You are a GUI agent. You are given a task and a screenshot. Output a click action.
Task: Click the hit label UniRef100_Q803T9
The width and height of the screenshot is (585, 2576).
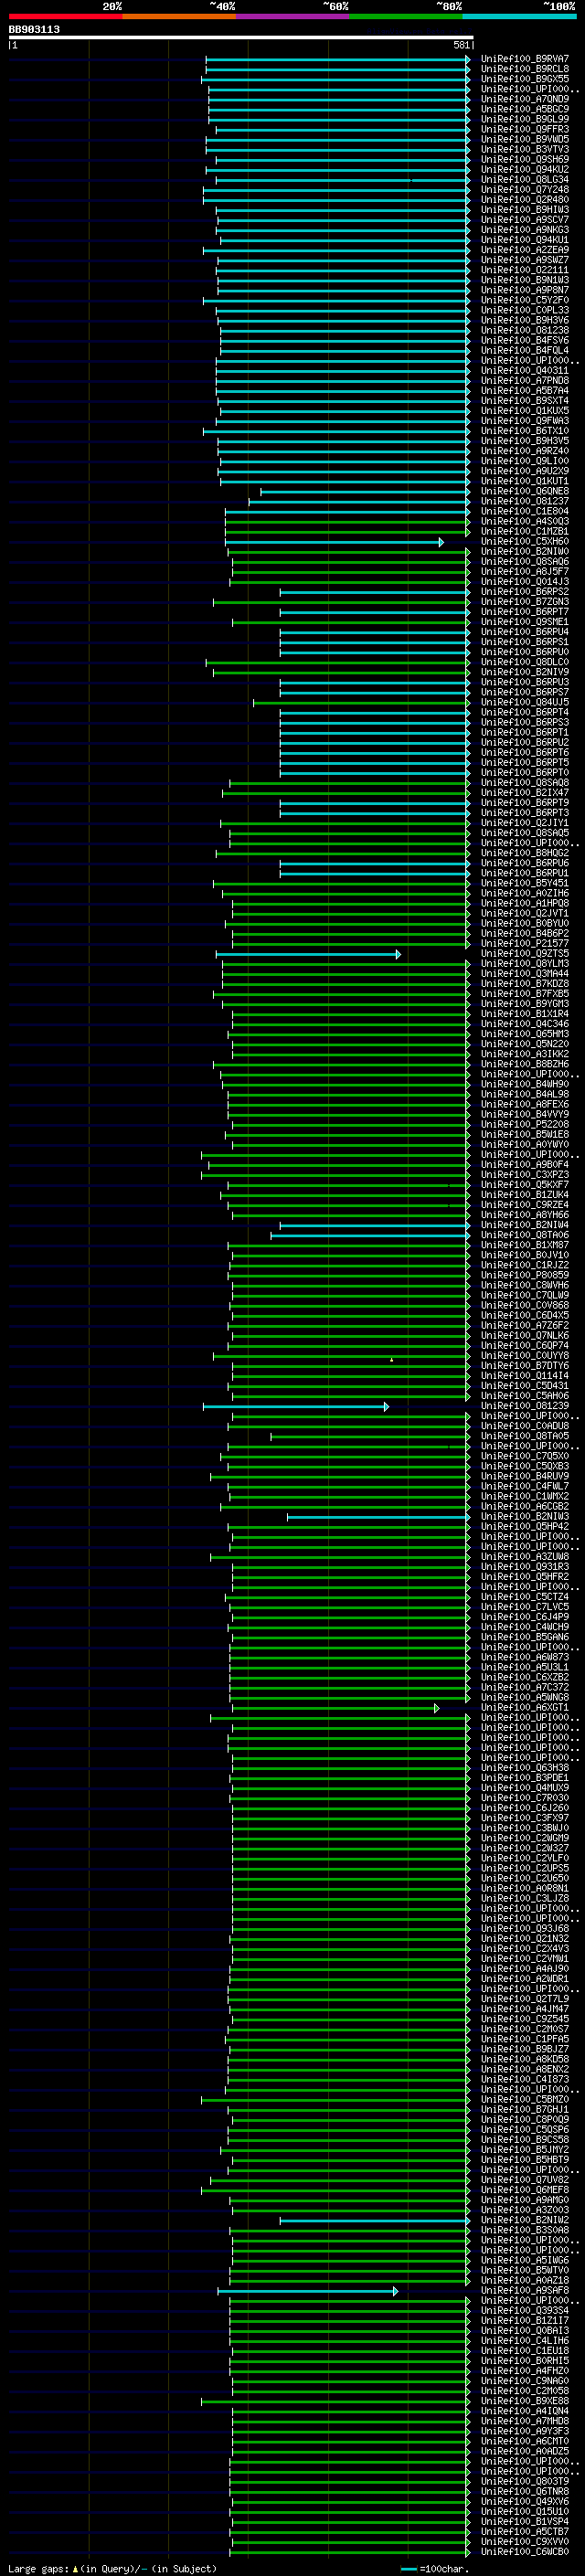pyautogui.click(x=525, y=2483)
